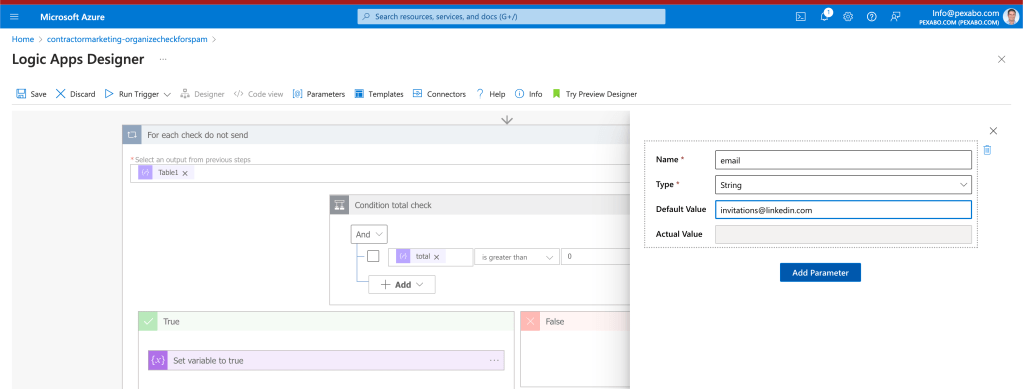Open the Type dropdown showing String
The width and height of the screenshot is (1023, 389).
[x=843, y=185]
